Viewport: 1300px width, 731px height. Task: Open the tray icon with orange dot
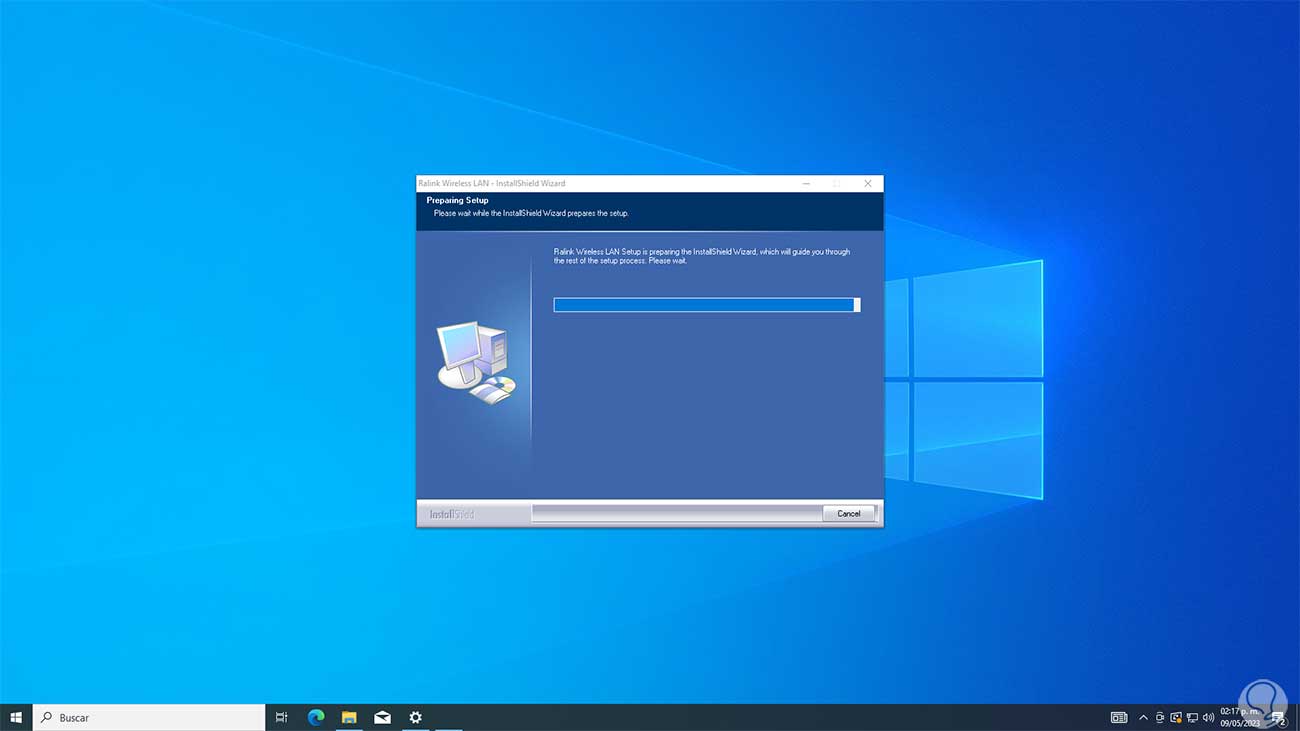pos(1176,717)
